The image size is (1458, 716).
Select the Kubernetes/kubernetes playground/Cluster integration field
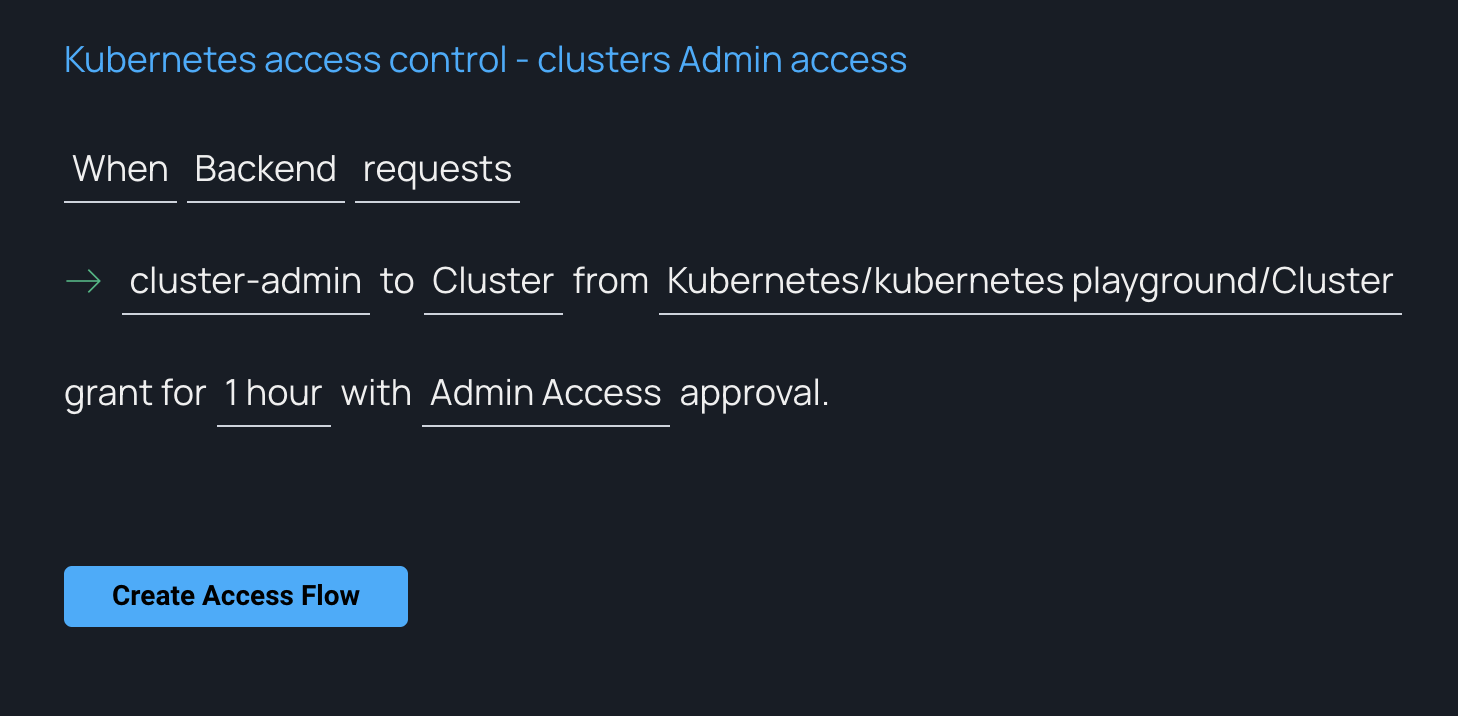[1029, 282]
